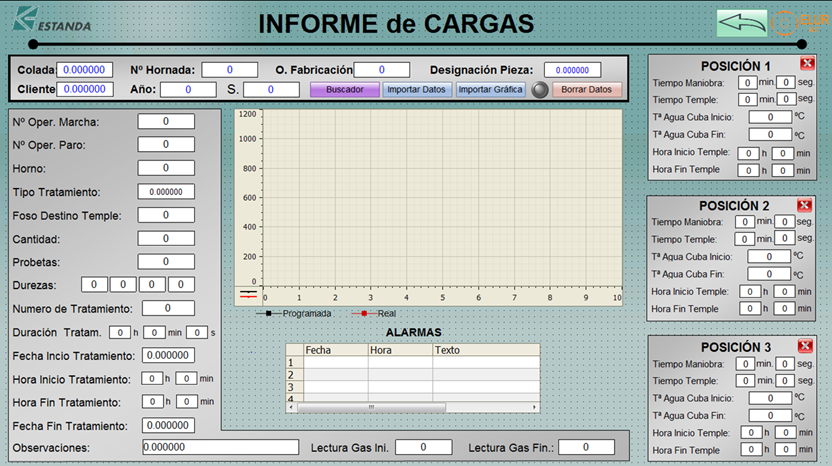Image resolution: width=832 pixels, height=466 pixels.
Task: Click the green back arrow icon
Action: click(742, 23)
